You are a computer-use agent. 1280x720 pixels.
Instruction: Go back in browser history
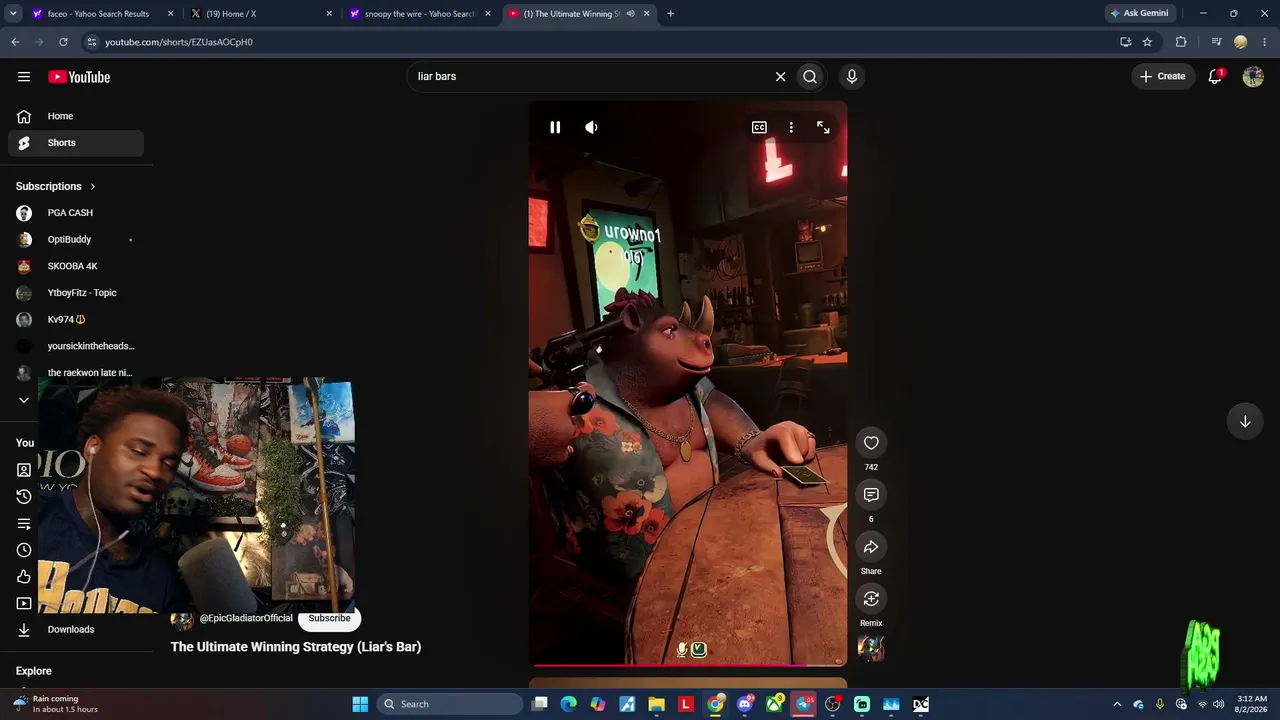click(x=15, y=42)
